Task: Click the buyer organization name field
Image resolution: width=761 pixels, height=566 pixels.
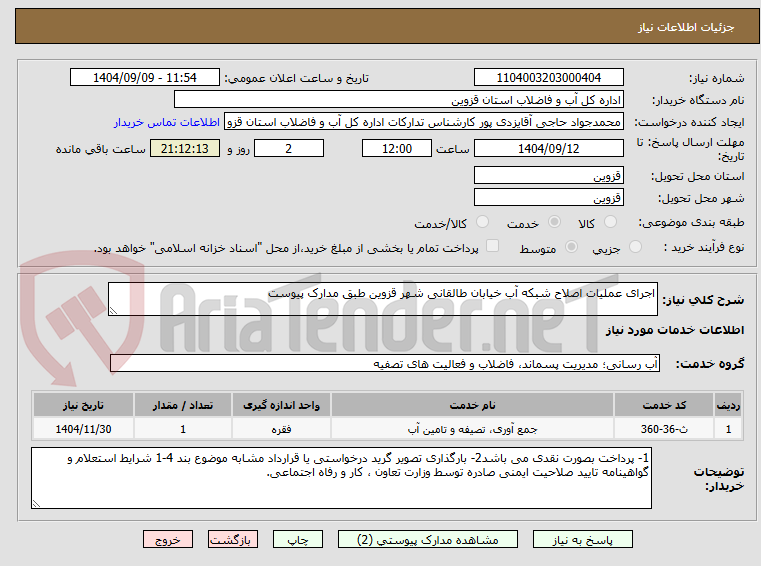Action: tap(398, 100)
